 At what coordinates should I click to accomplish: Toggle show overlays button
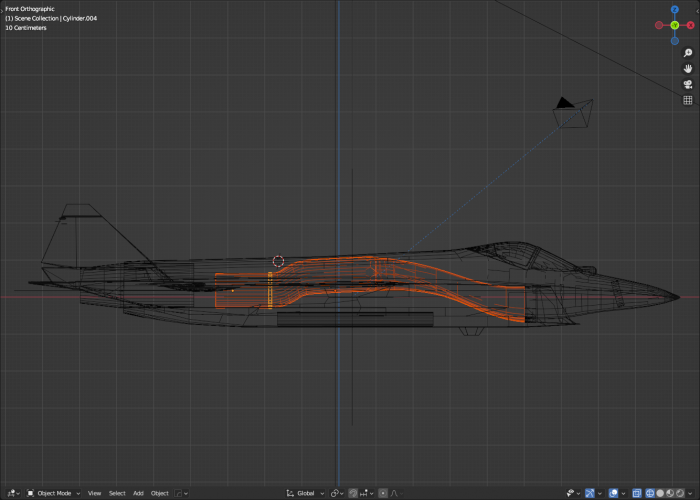(613, 493)
